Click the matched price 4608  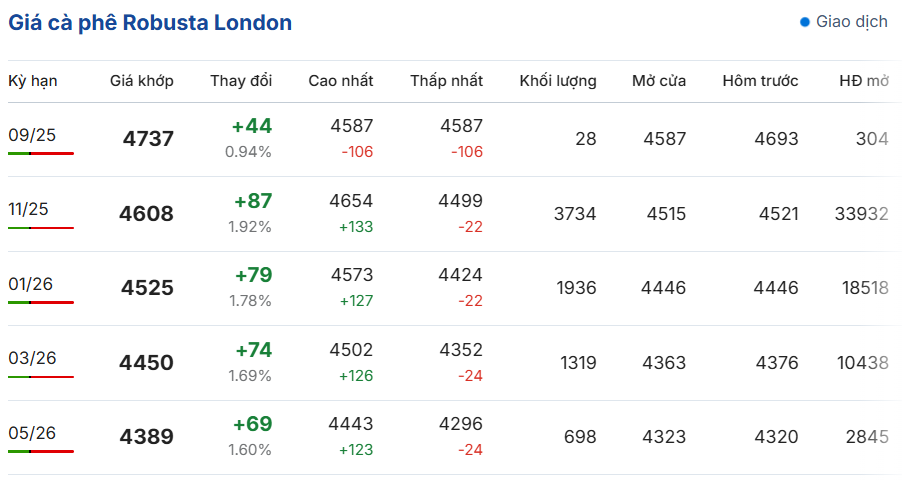(x=146, y=214)
